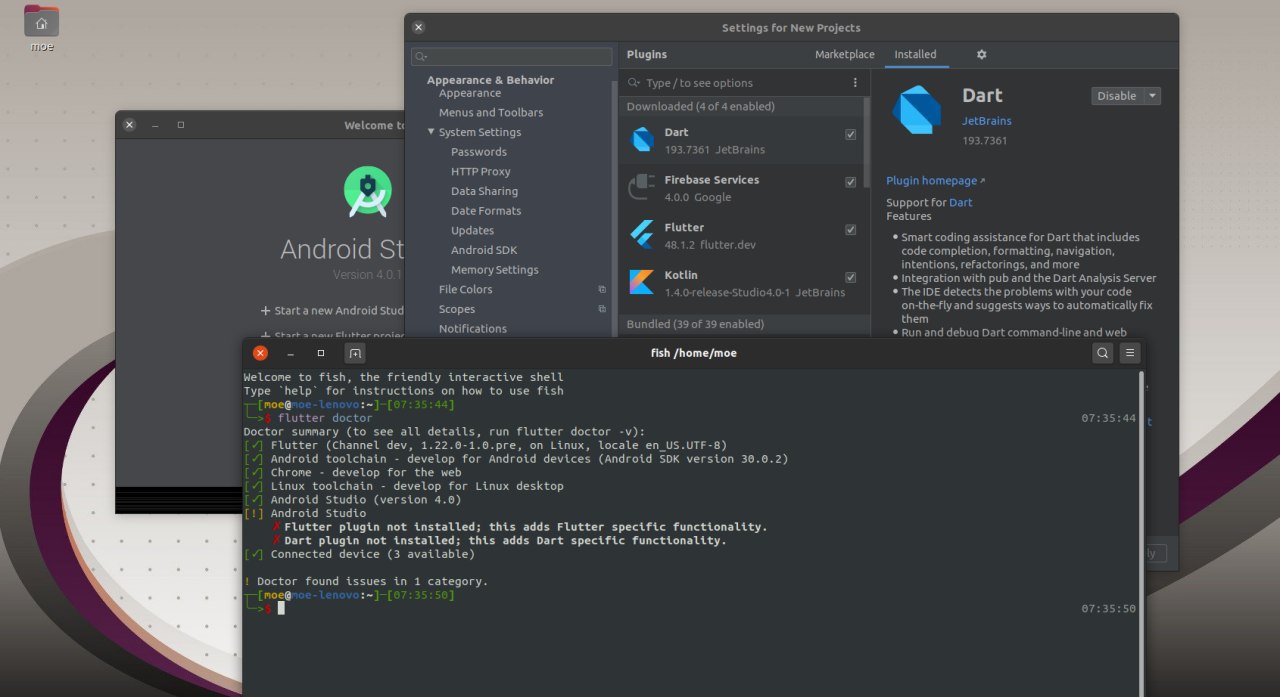Image resolution: width=1280 pixels, height=697 pixels.
Task: Open the plugins gear settings icon
Action: pyautogui.click(x=981, y=54)
